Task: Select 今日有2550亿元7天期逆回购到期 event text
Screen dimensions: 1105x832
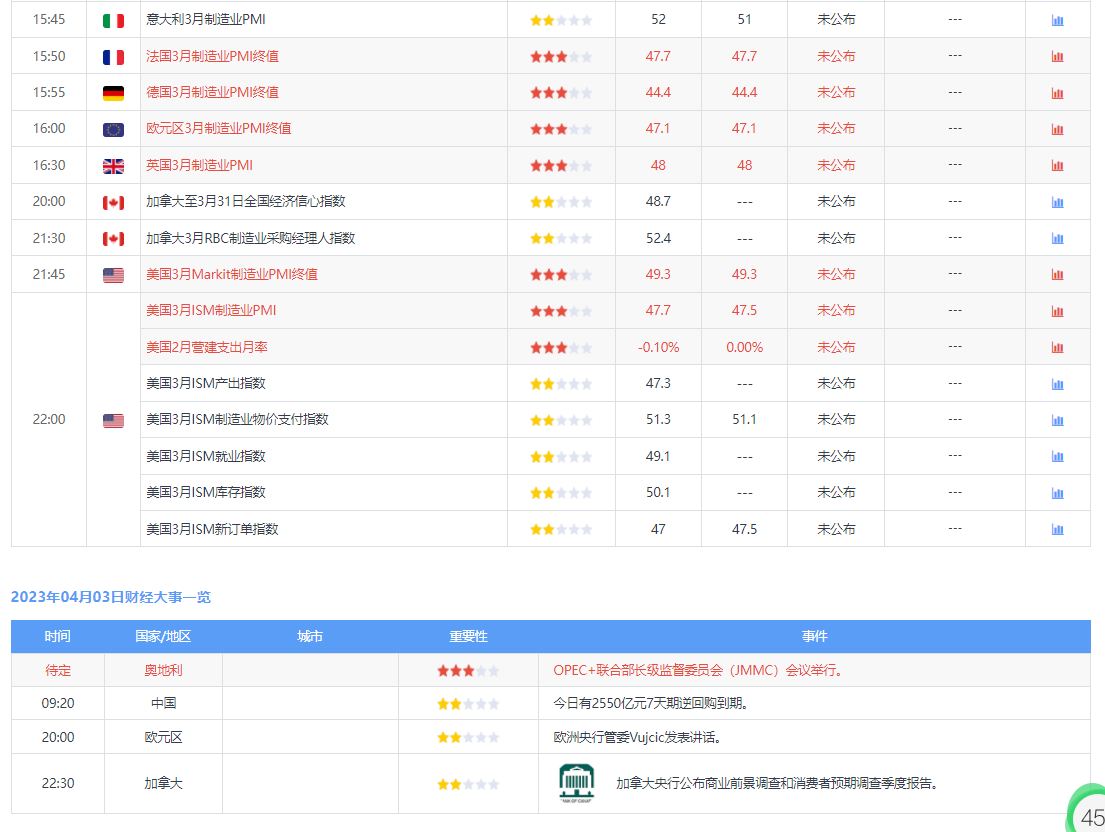Action: coord(650,703)
